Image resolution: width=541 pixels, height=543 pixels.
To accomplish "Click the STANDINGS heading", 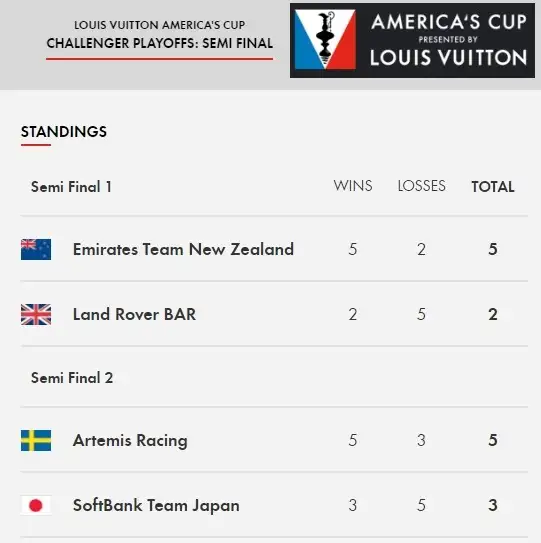I will tap(64, 132).
